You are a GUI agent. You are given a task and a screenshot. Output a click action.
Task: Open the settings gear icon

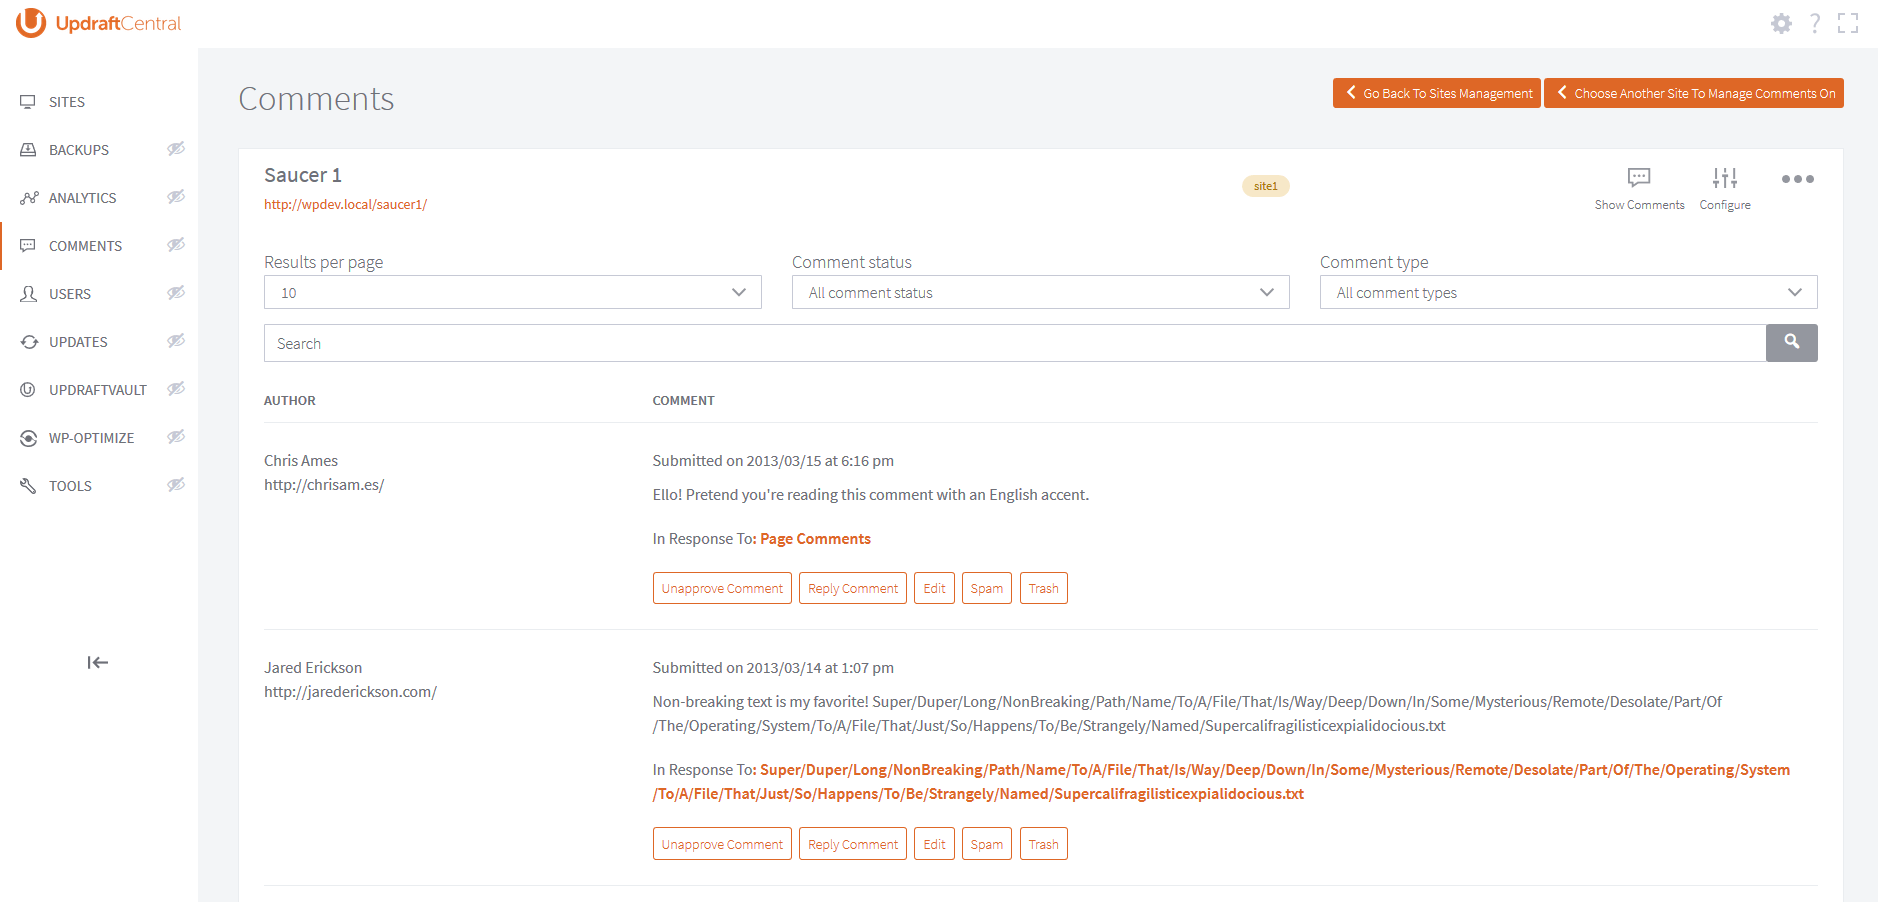(x=1781, y=23)
